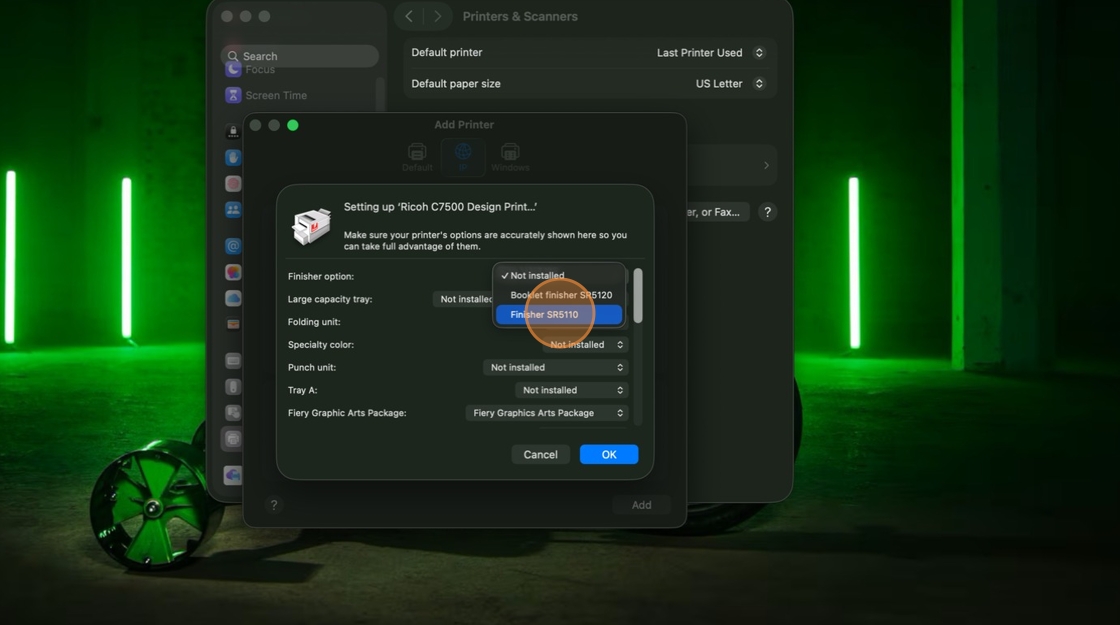Select Printers & Scanners sidebar icon
Screen dimensions: 1120x625
pos(233,439)
